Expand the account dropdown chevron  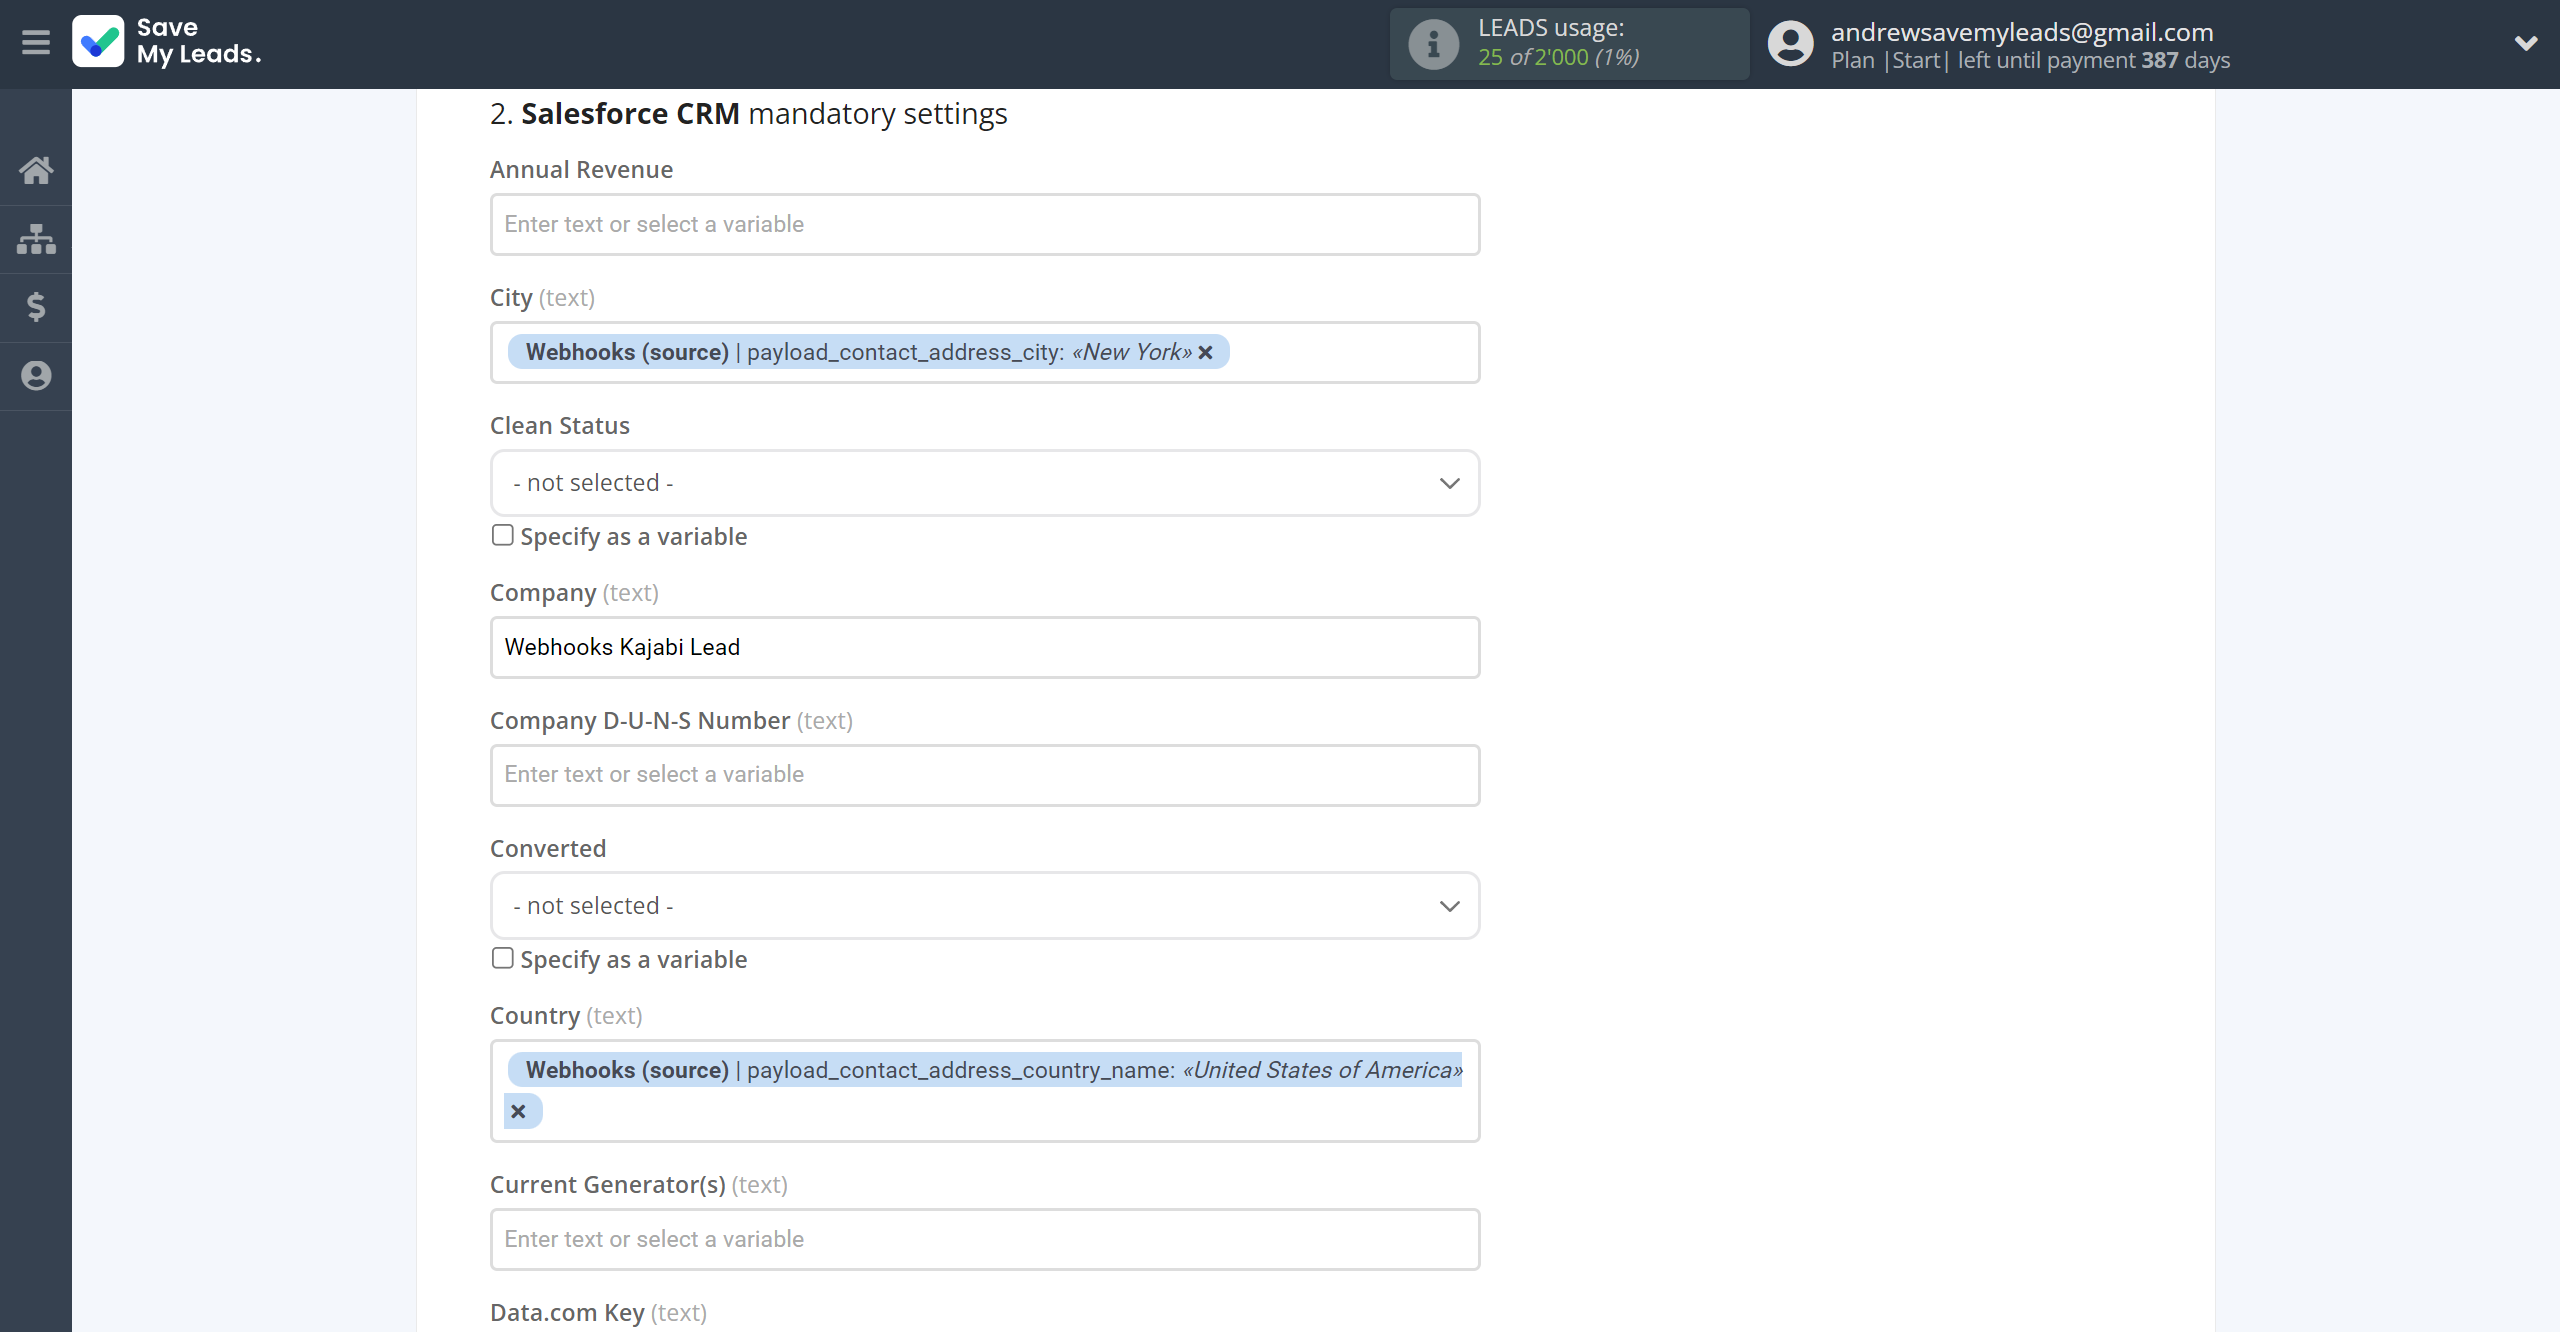coord(2526,43)
